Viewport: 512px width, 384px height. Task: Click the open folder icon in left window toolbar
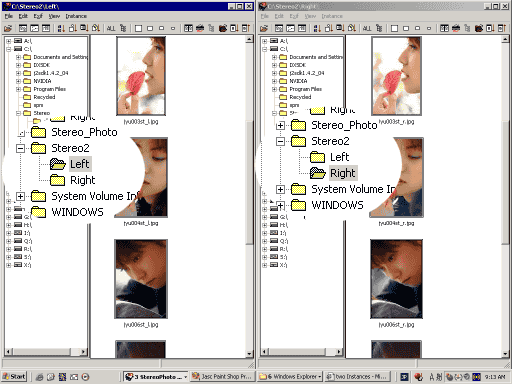pyautogui.click(x=8, y=28)
